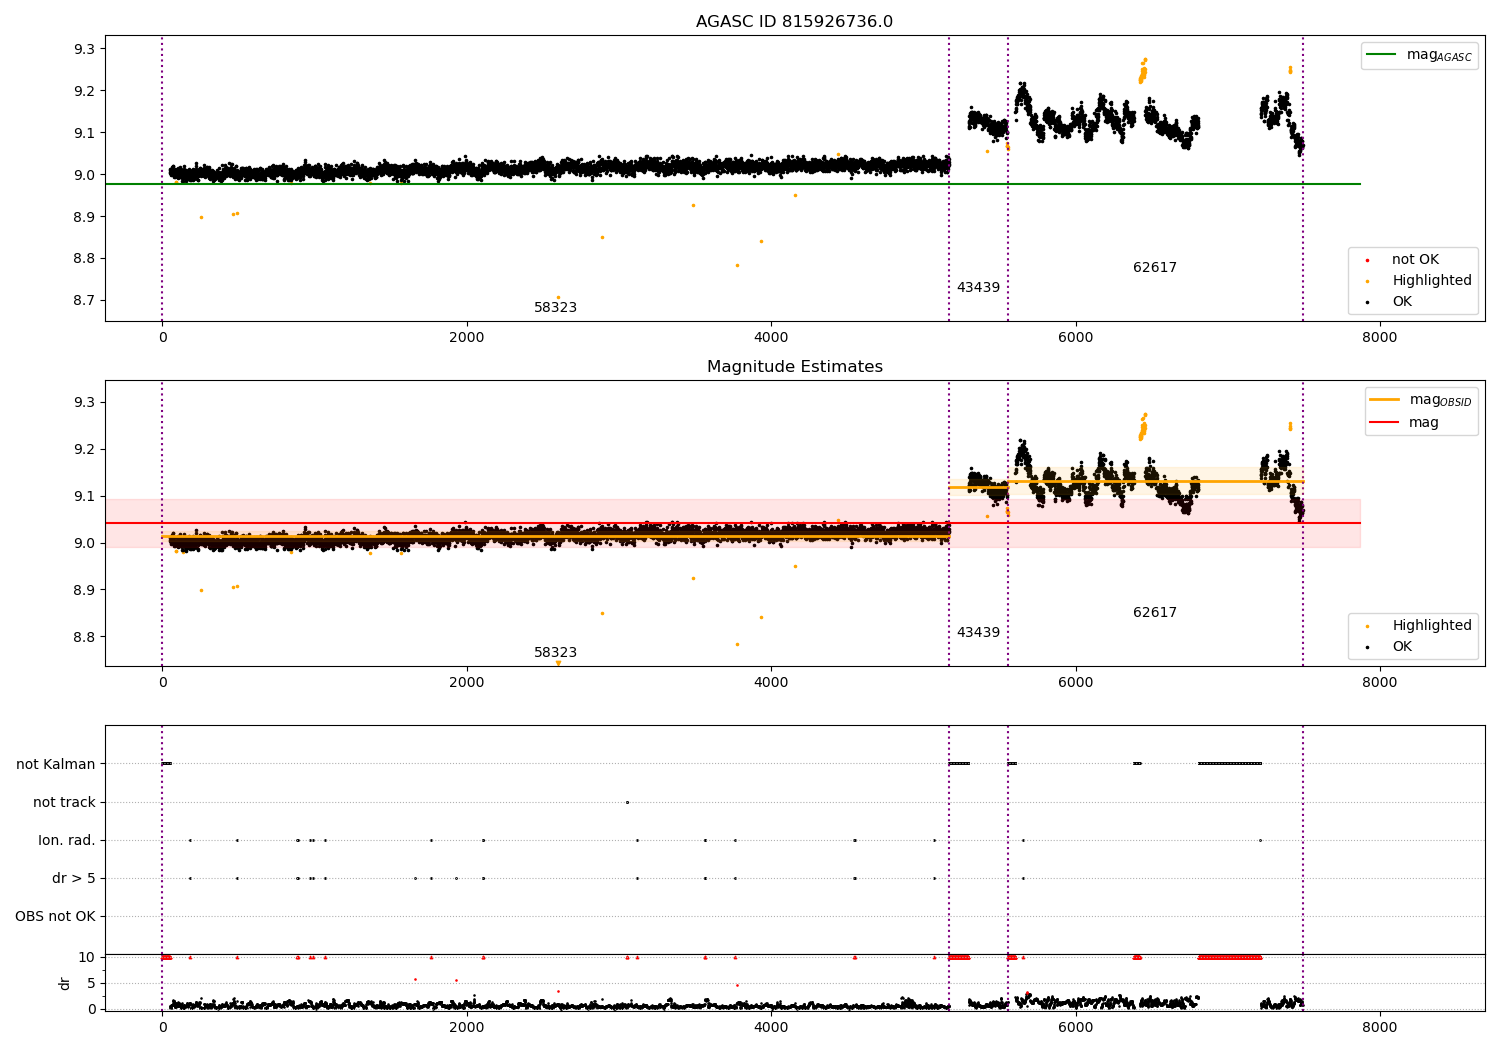Click the 4000 x-tick under the bottom plot
1500x1050 pixels.
click(x=771, y=1028)
